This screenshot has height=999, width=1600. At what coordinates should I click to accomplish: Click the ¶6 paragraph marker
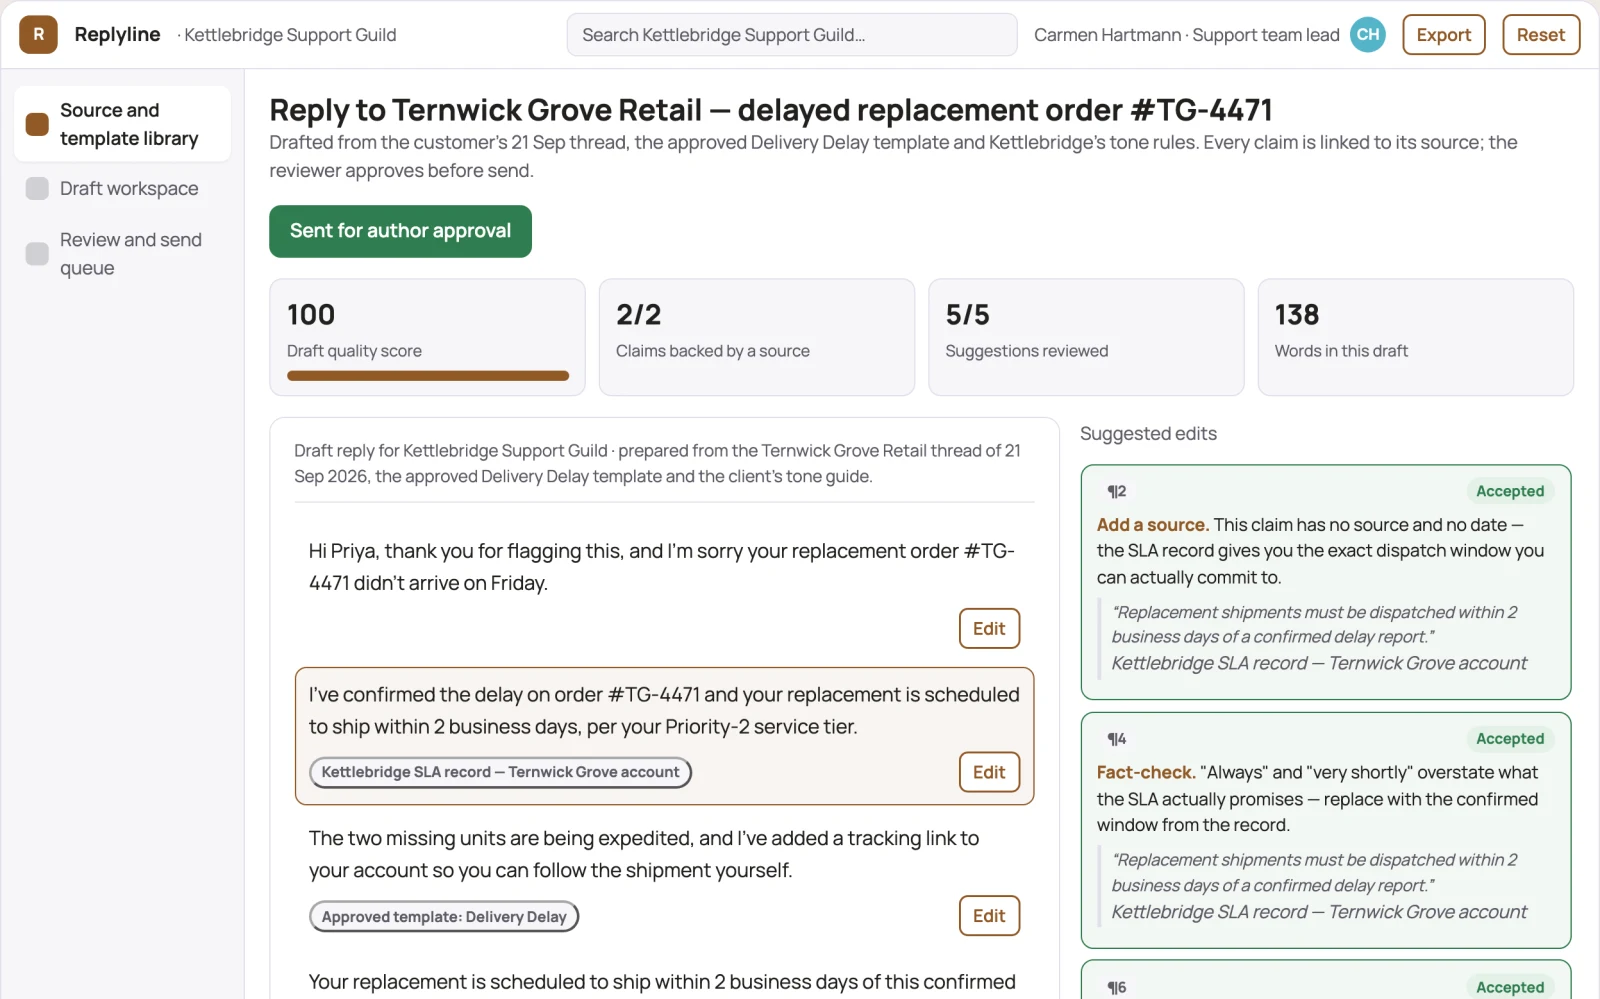(x=1116, y=987)
